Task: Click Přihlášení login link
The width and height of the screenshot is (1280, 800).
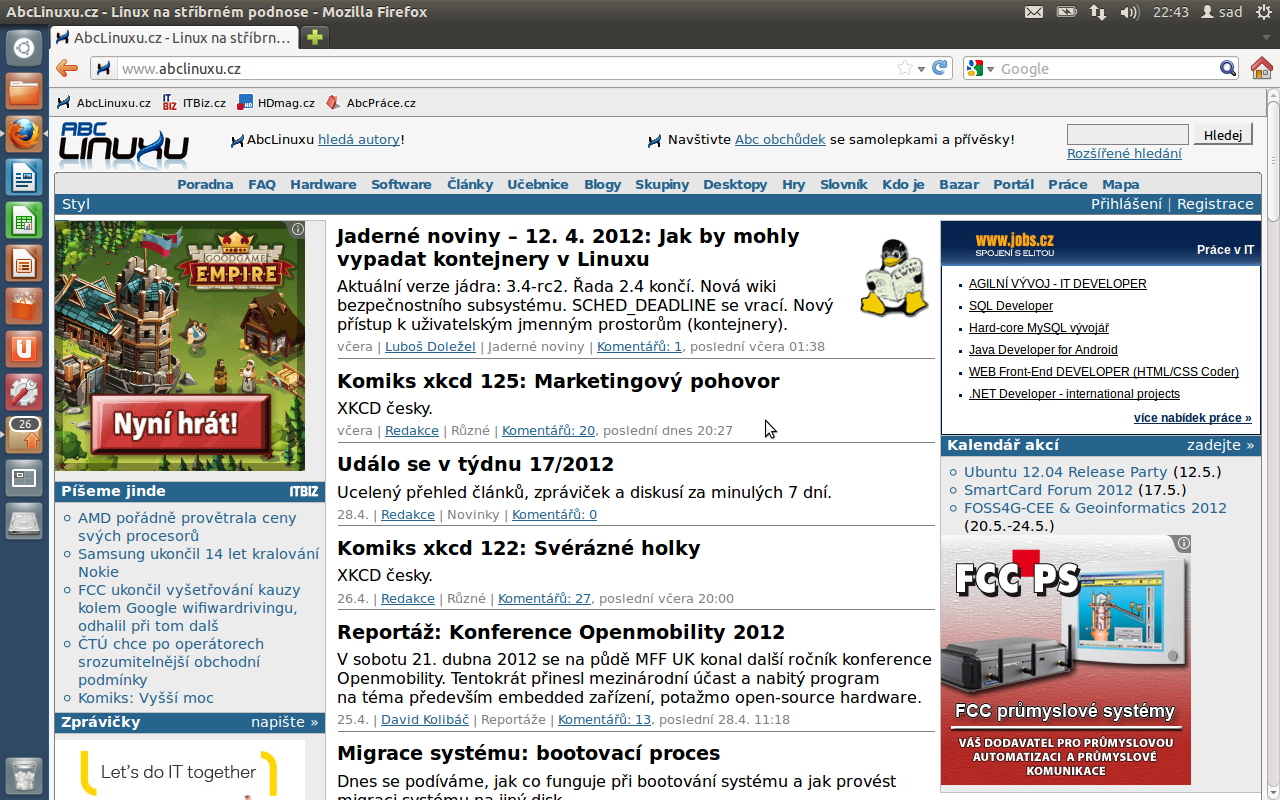Action: (x=1126, y=204)
